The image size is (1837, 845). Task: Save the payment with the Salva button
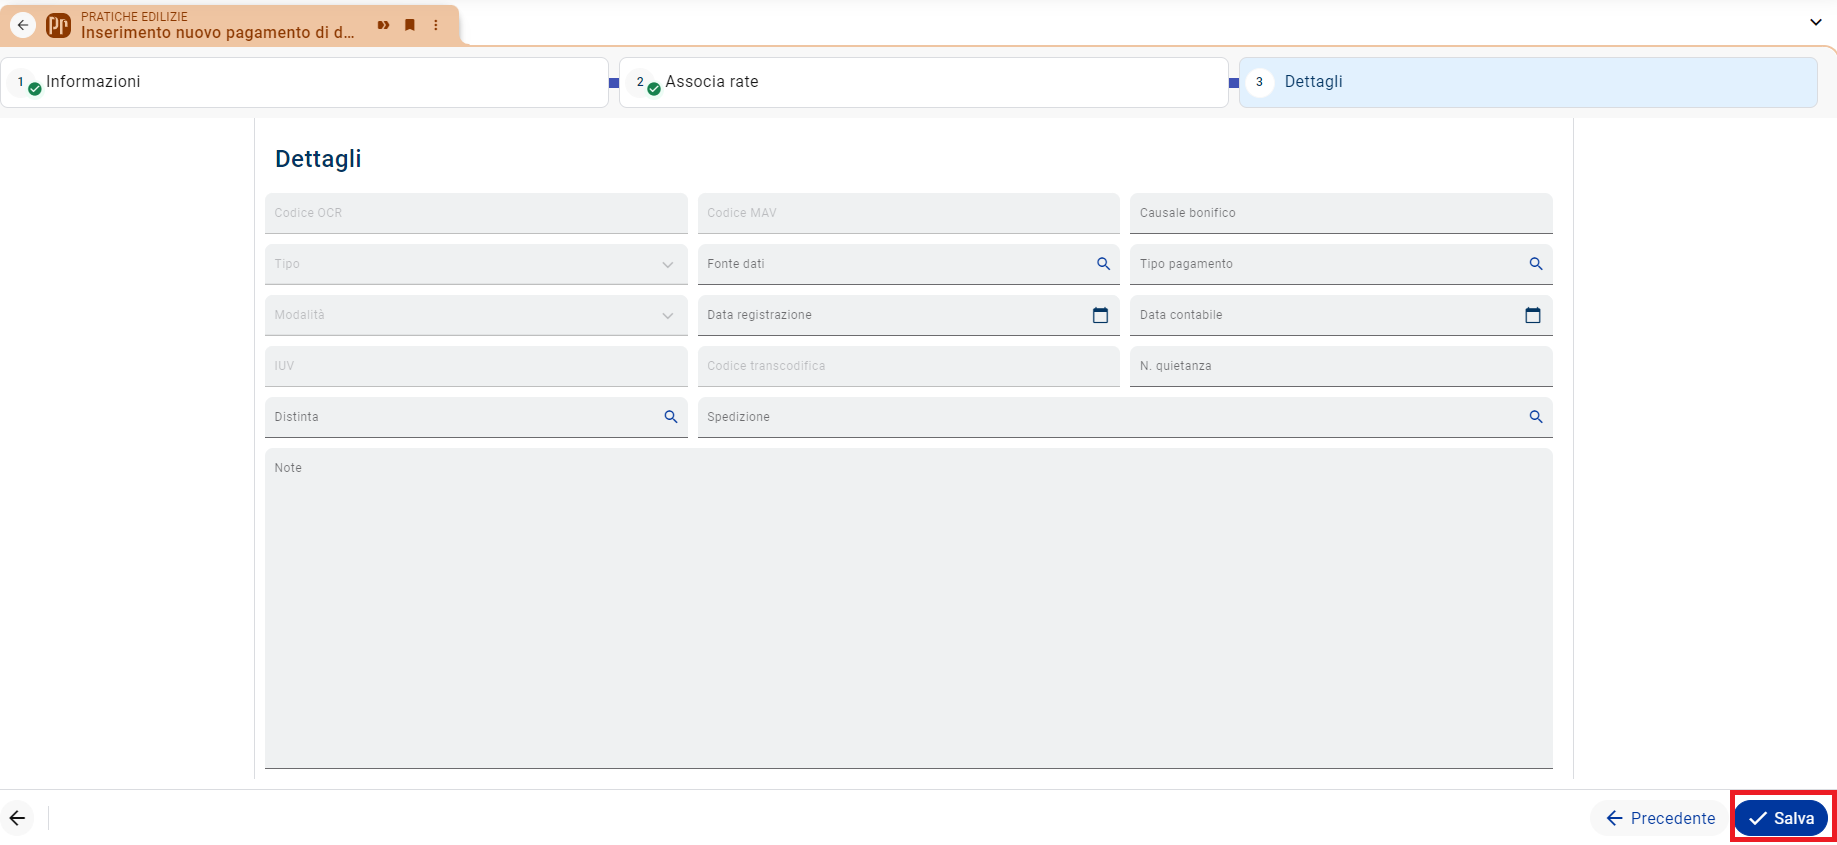1781,818
